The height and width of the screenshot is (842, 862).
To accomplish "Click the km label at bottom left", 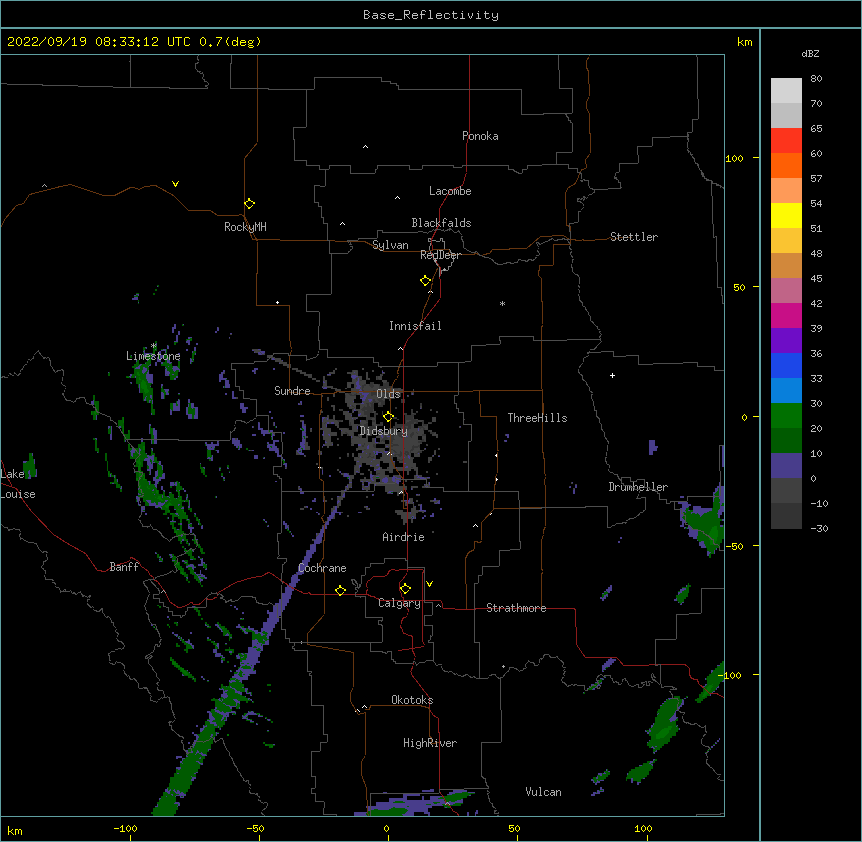I will 15,830.
